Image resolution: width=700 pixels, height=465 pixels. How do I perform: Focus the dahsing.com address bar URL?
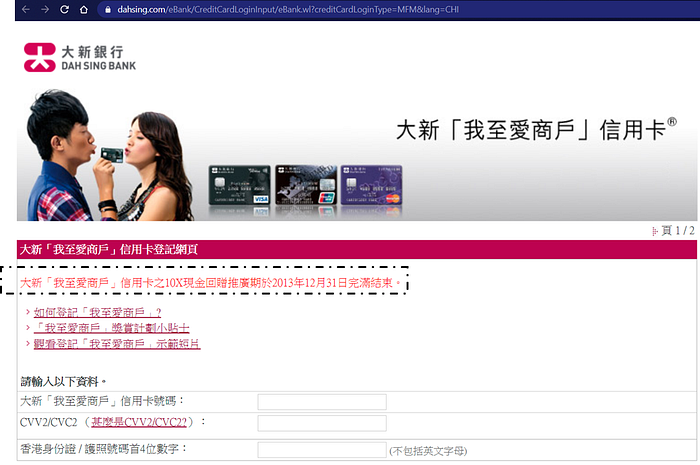pos(288,9)
